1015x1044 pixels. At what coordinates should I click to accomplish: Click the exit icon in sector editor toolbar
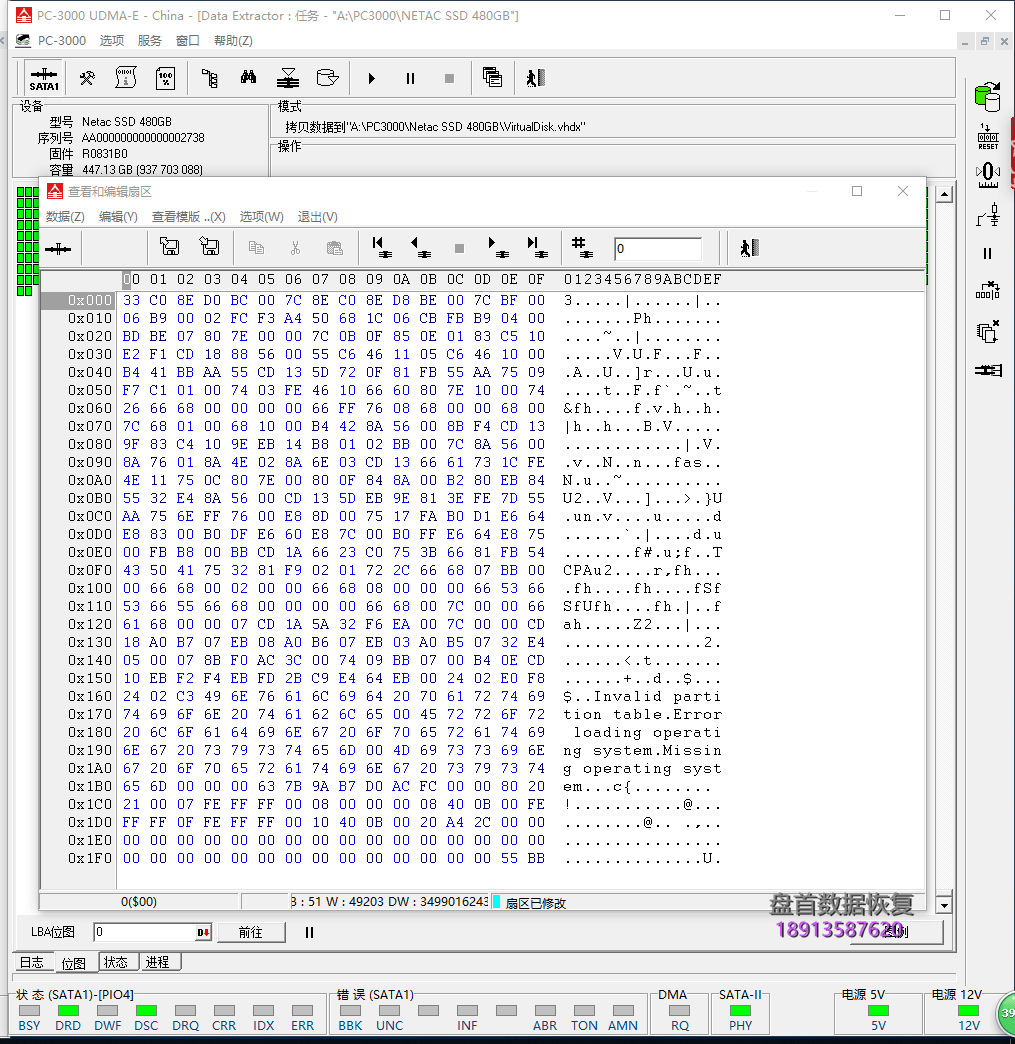749,248
